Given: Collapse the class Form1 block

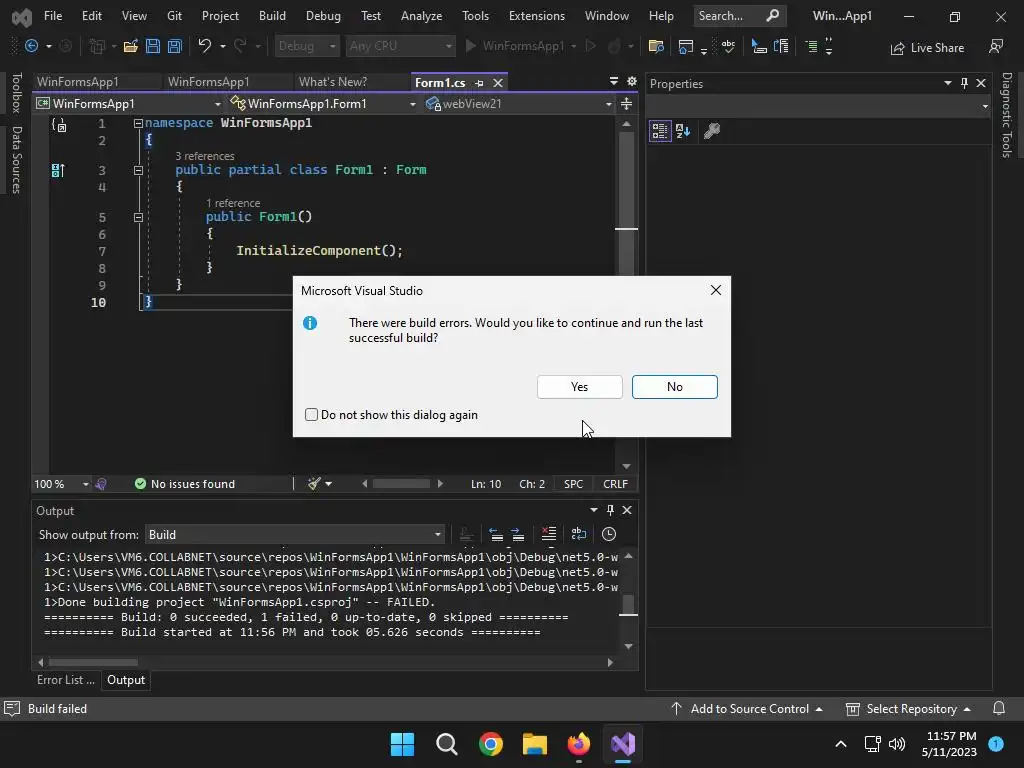Looking at the screenshot, I should coord(138,170).
